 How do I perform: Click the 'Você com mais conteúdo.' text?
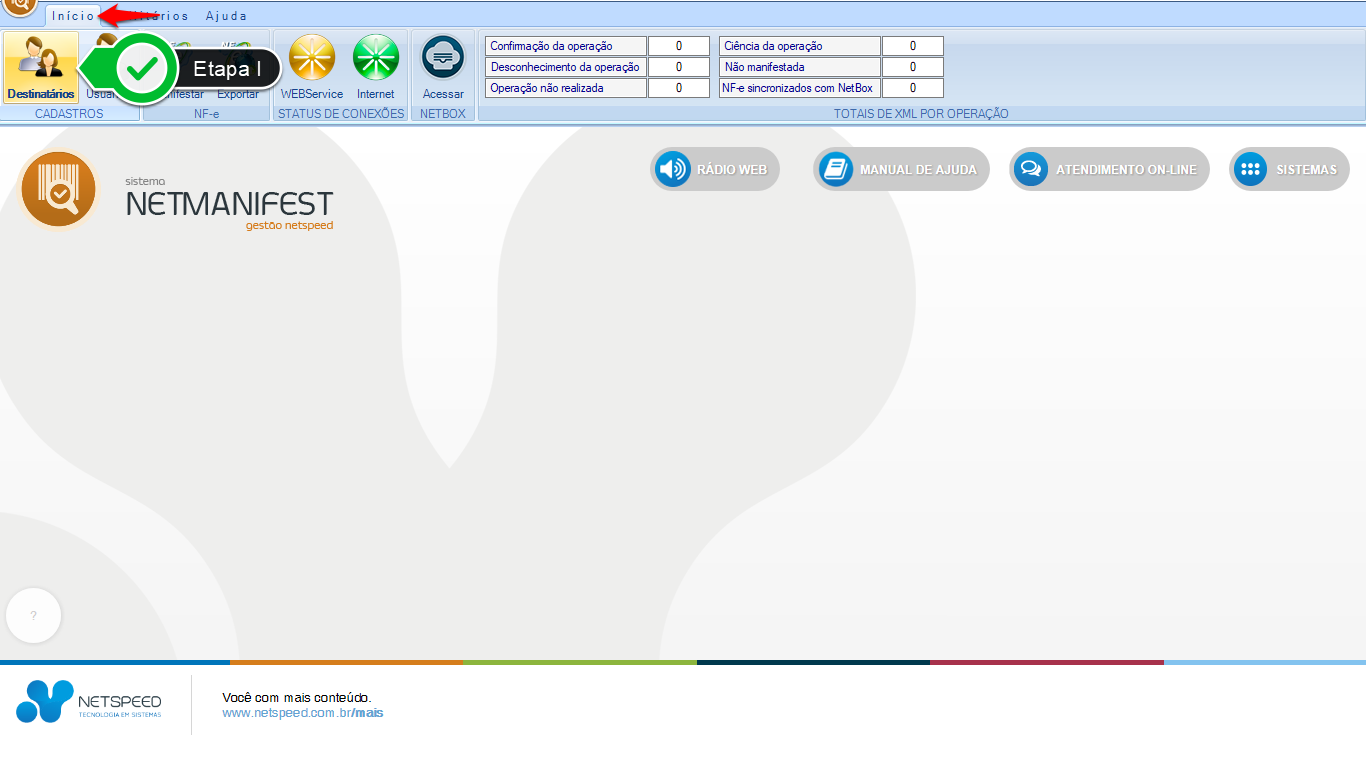click(x=297, y=697)
